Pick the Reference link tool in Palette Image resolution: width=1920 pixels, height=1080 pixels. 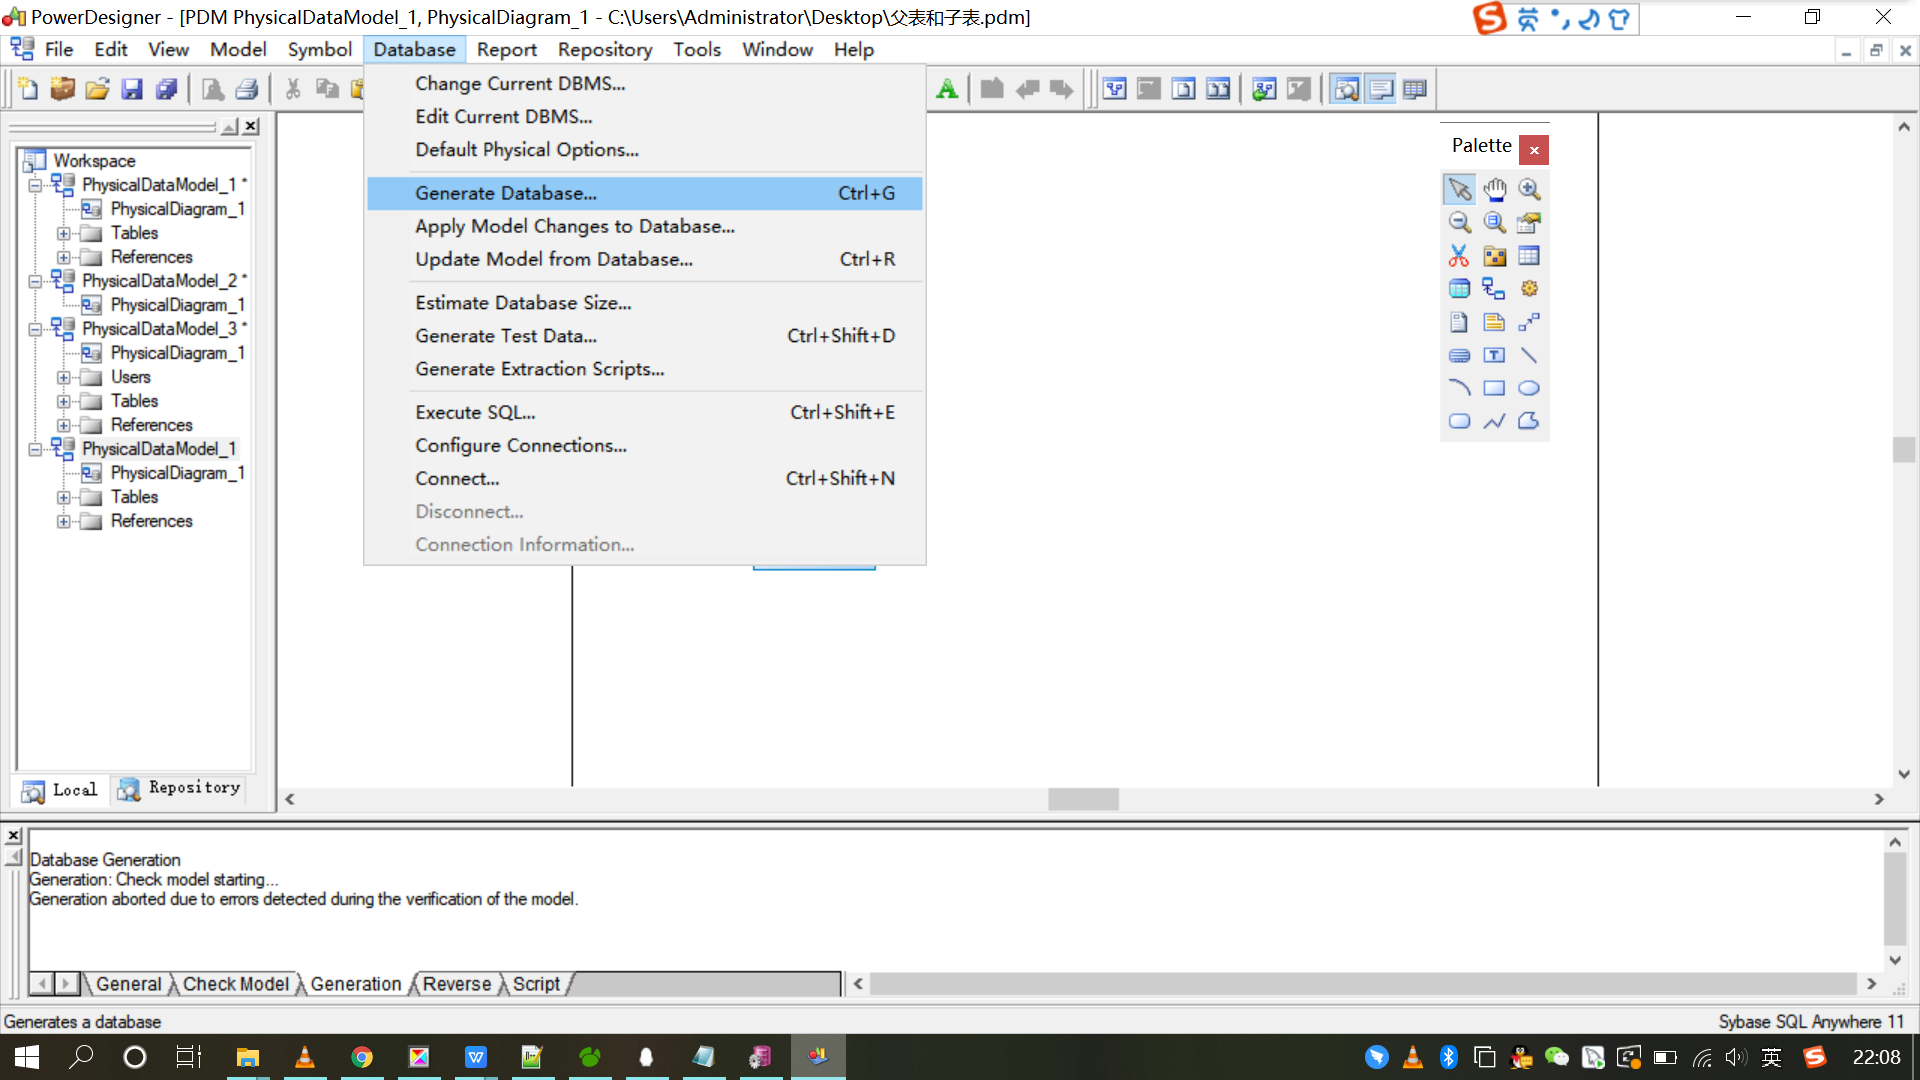[x=1494, y=289]
